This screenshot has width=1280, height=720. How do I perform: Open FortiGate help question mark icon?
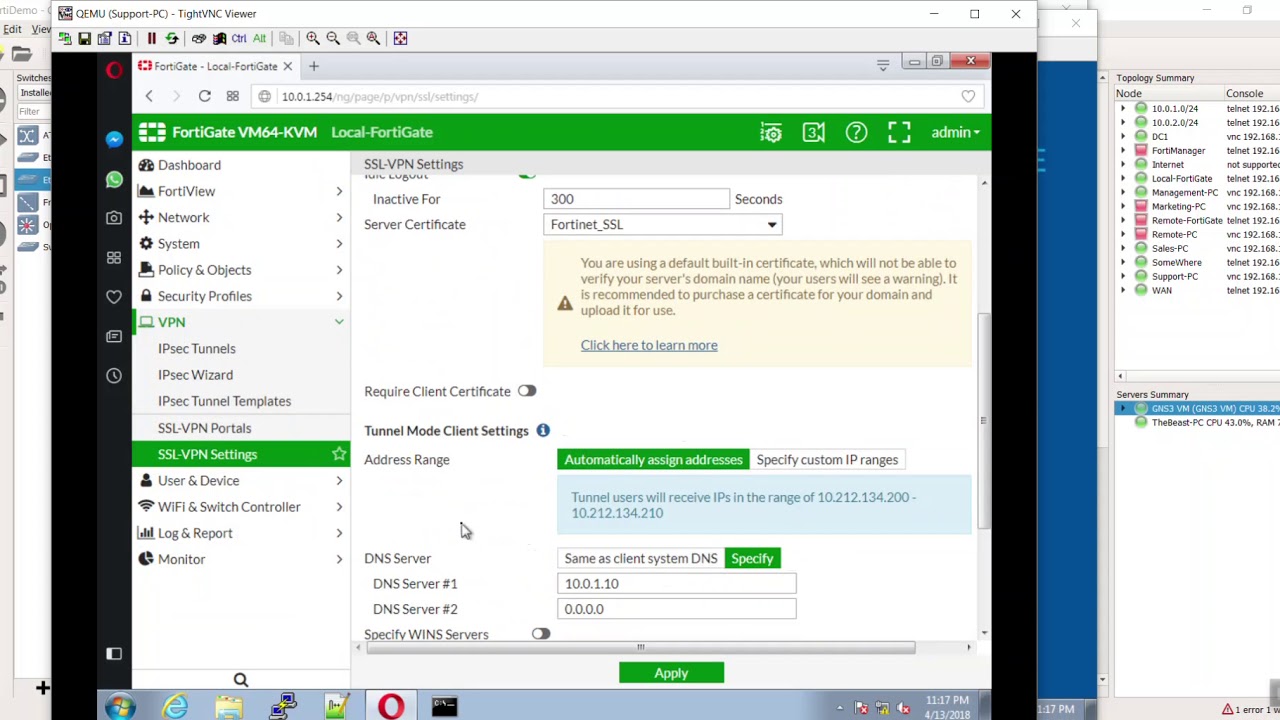click(x=856, y=132)
